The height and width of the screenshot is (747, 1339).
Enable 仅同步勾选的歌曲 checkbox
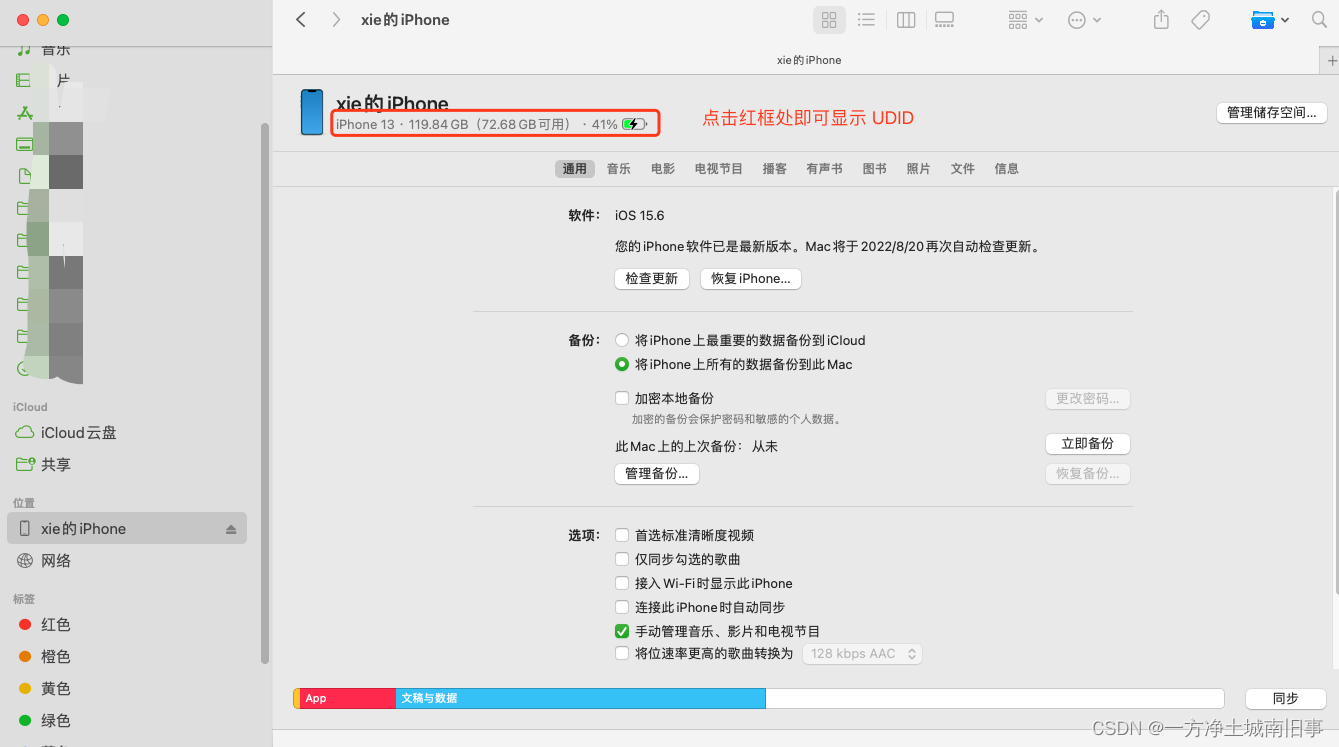[622, 560]
